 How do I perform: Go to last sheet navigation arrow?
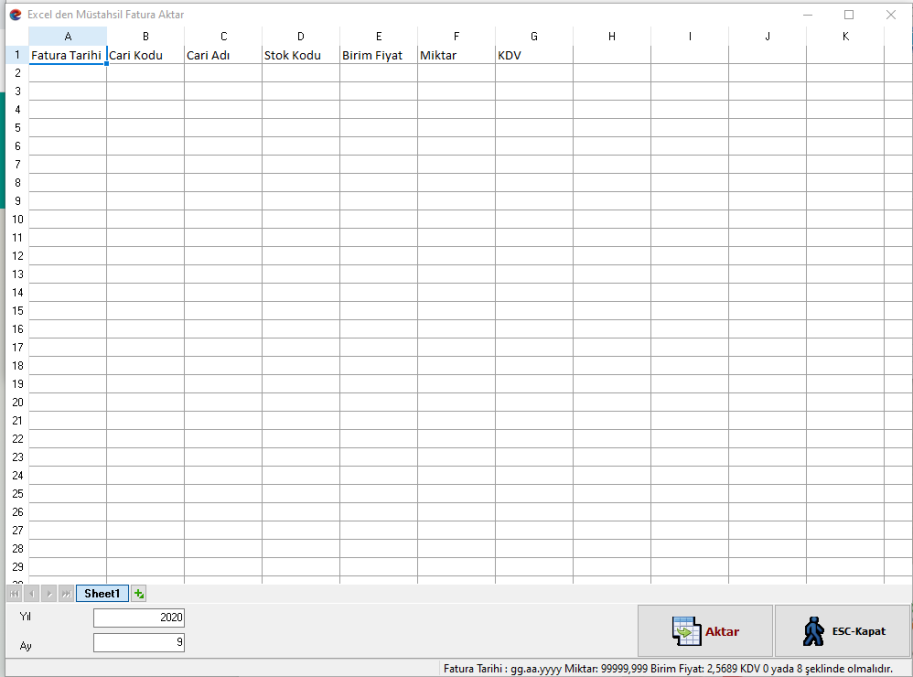(x=66, y=594)
